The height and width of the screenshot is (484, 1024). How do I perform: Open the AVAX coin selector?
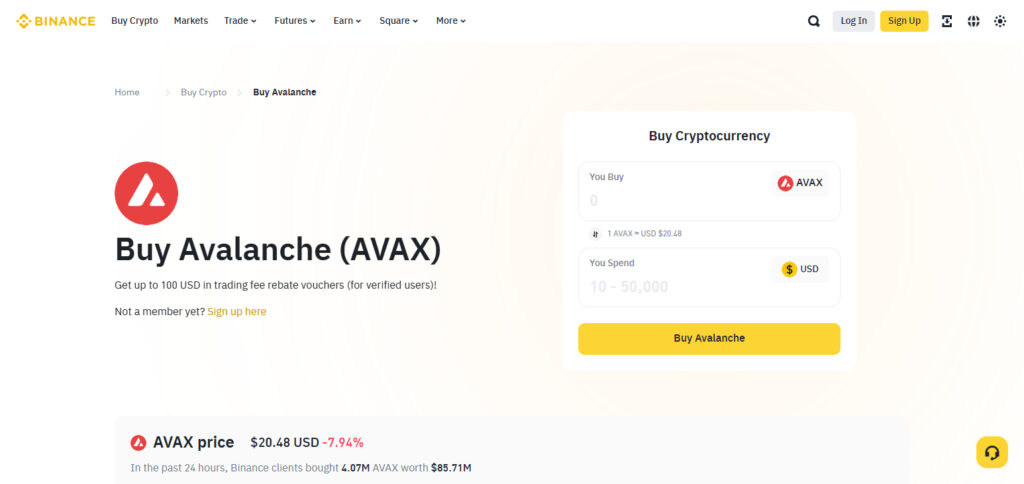(800, 183)
